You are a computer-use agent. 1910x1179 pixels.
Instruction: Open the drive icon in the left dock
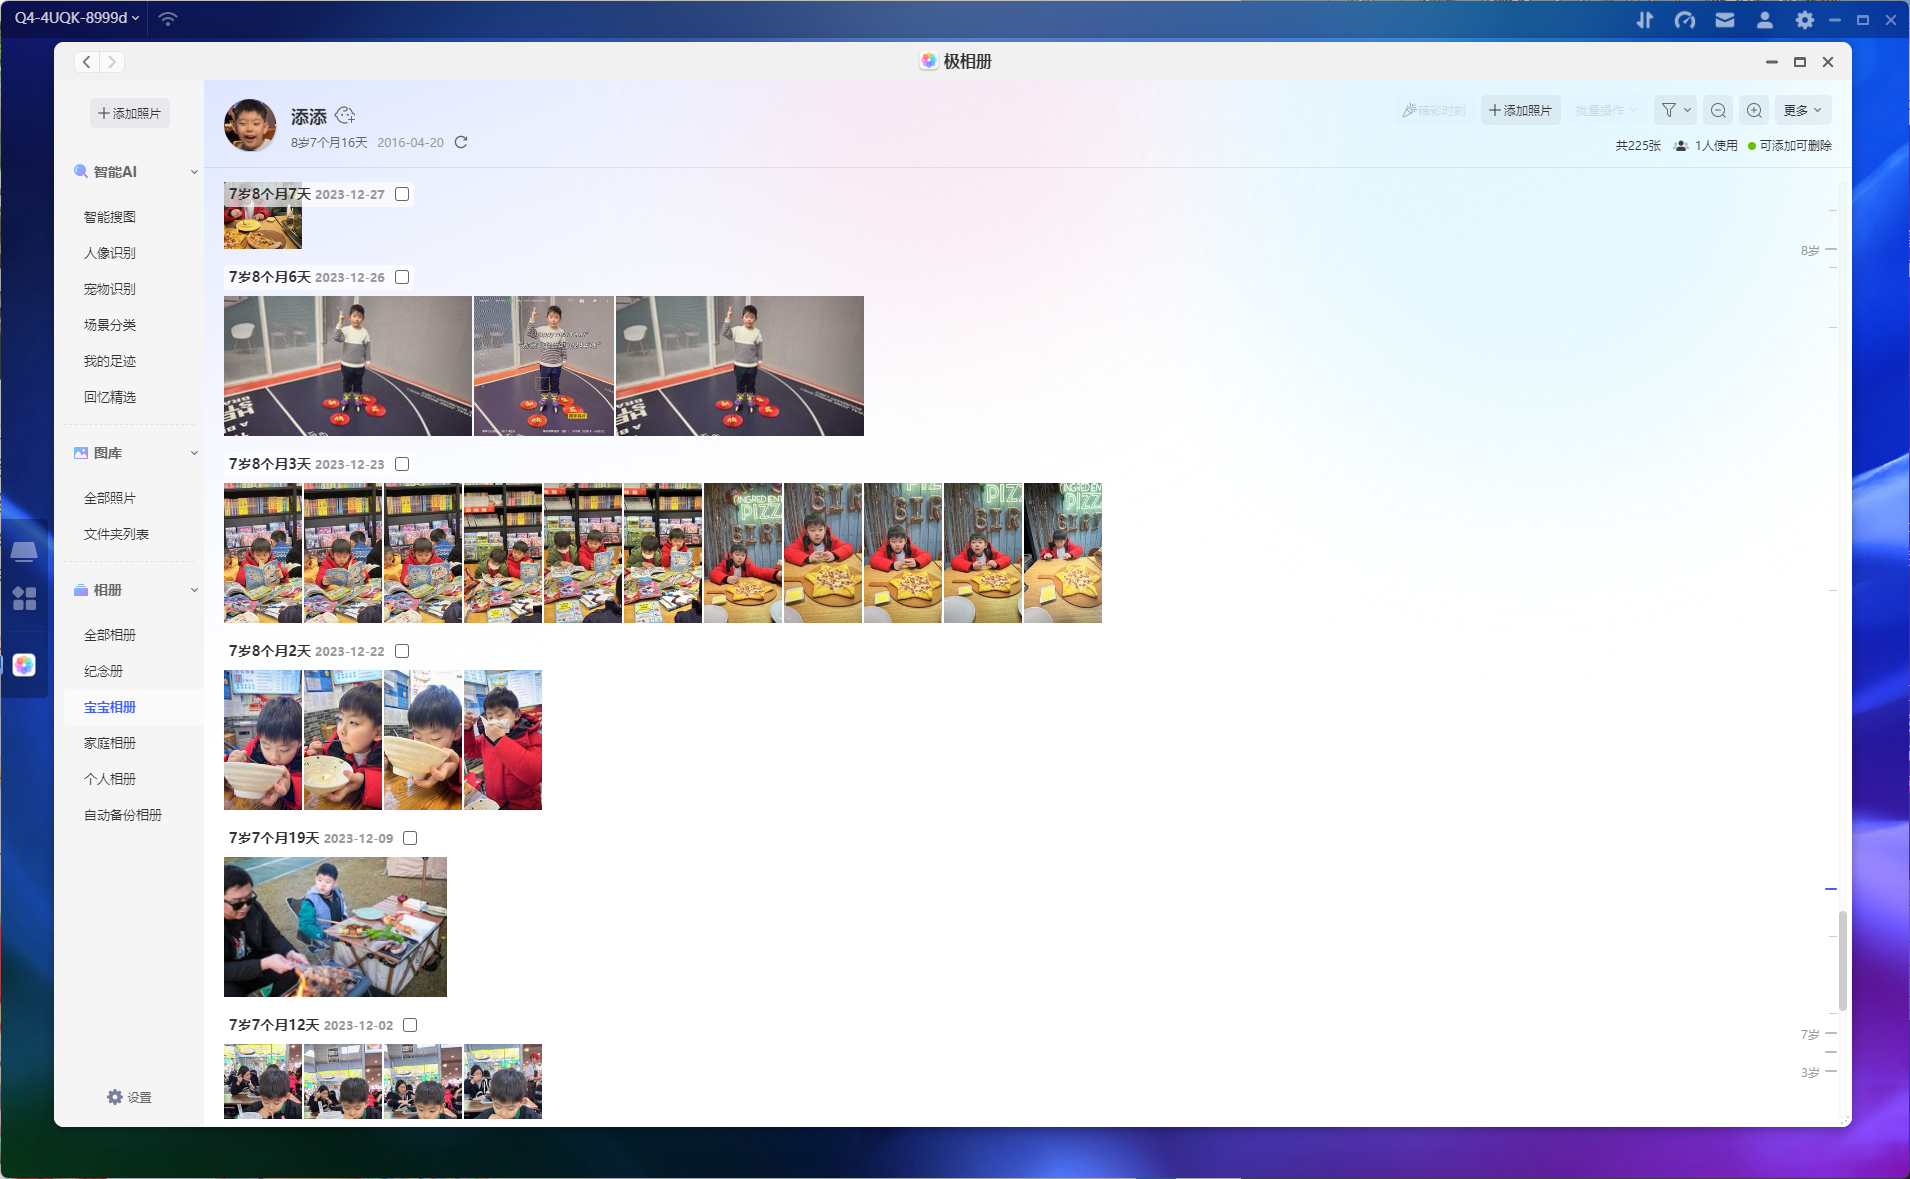coord(24,551)
